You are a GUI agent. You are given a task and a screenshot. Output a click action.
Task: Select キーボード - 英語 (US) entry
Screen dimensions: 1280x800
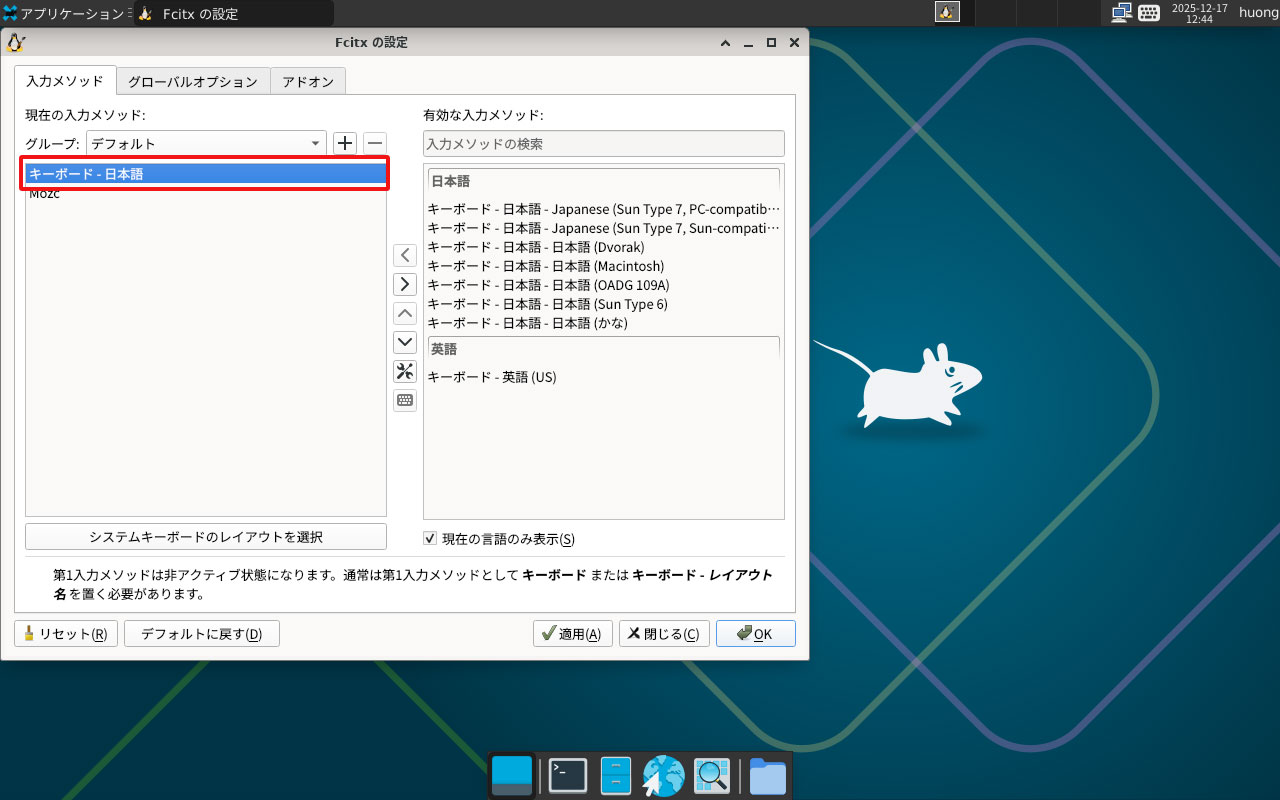coord(492,377)
